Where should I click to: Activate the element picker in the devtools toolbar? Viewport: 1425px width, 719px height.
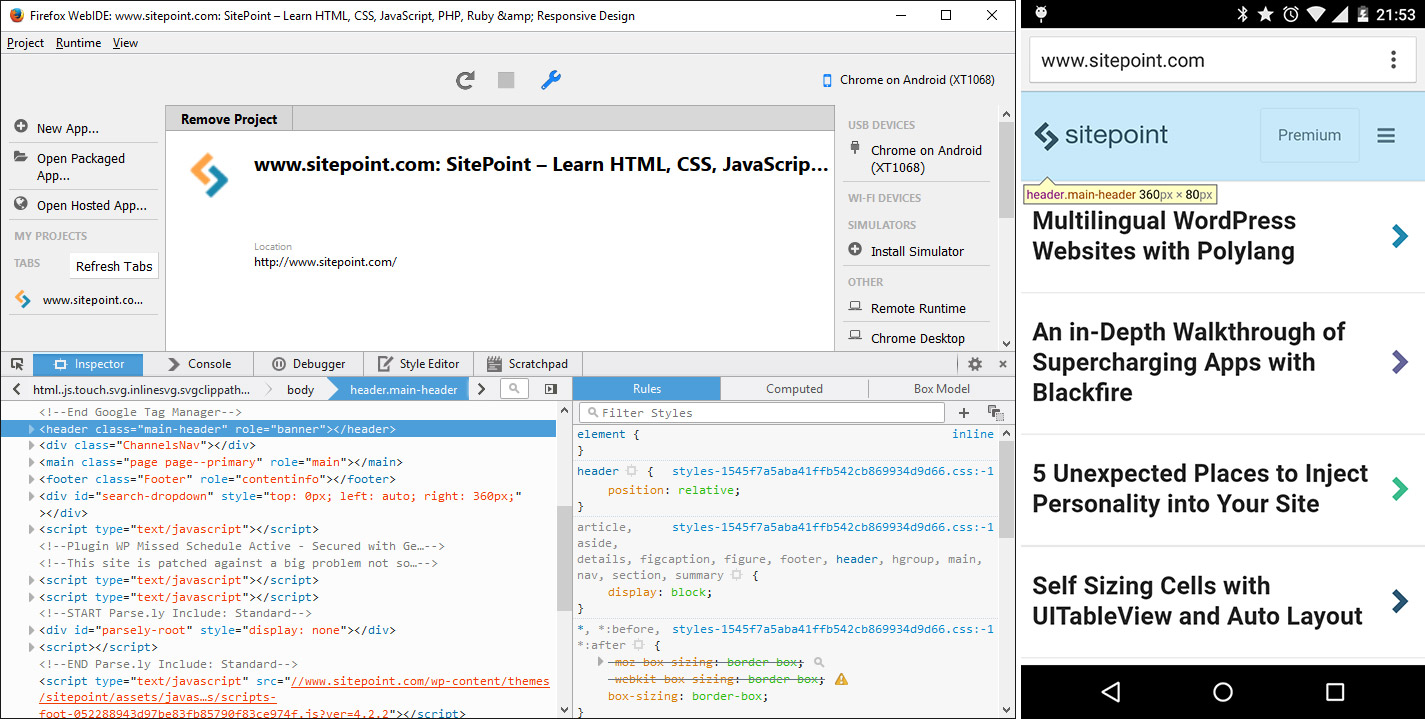(x=16, y=363)
